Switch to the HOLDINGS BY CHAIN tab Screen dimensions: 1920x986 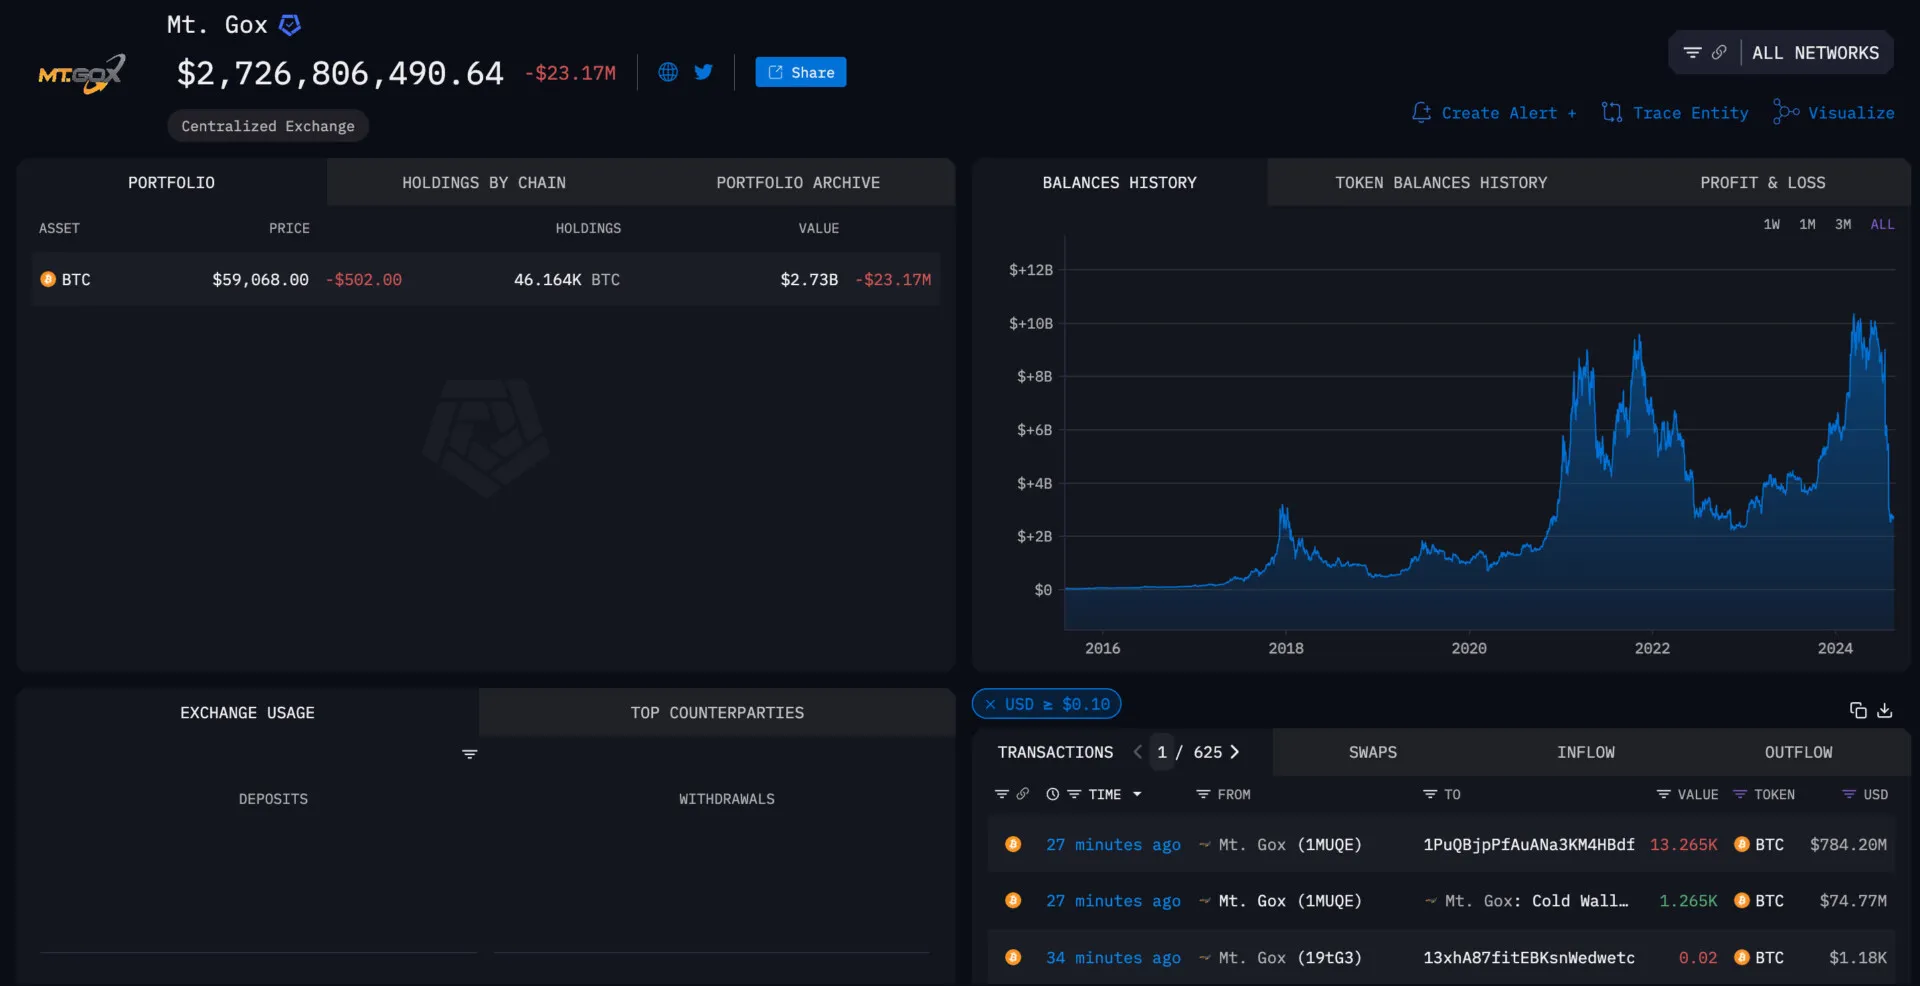(x=484, y=182)
